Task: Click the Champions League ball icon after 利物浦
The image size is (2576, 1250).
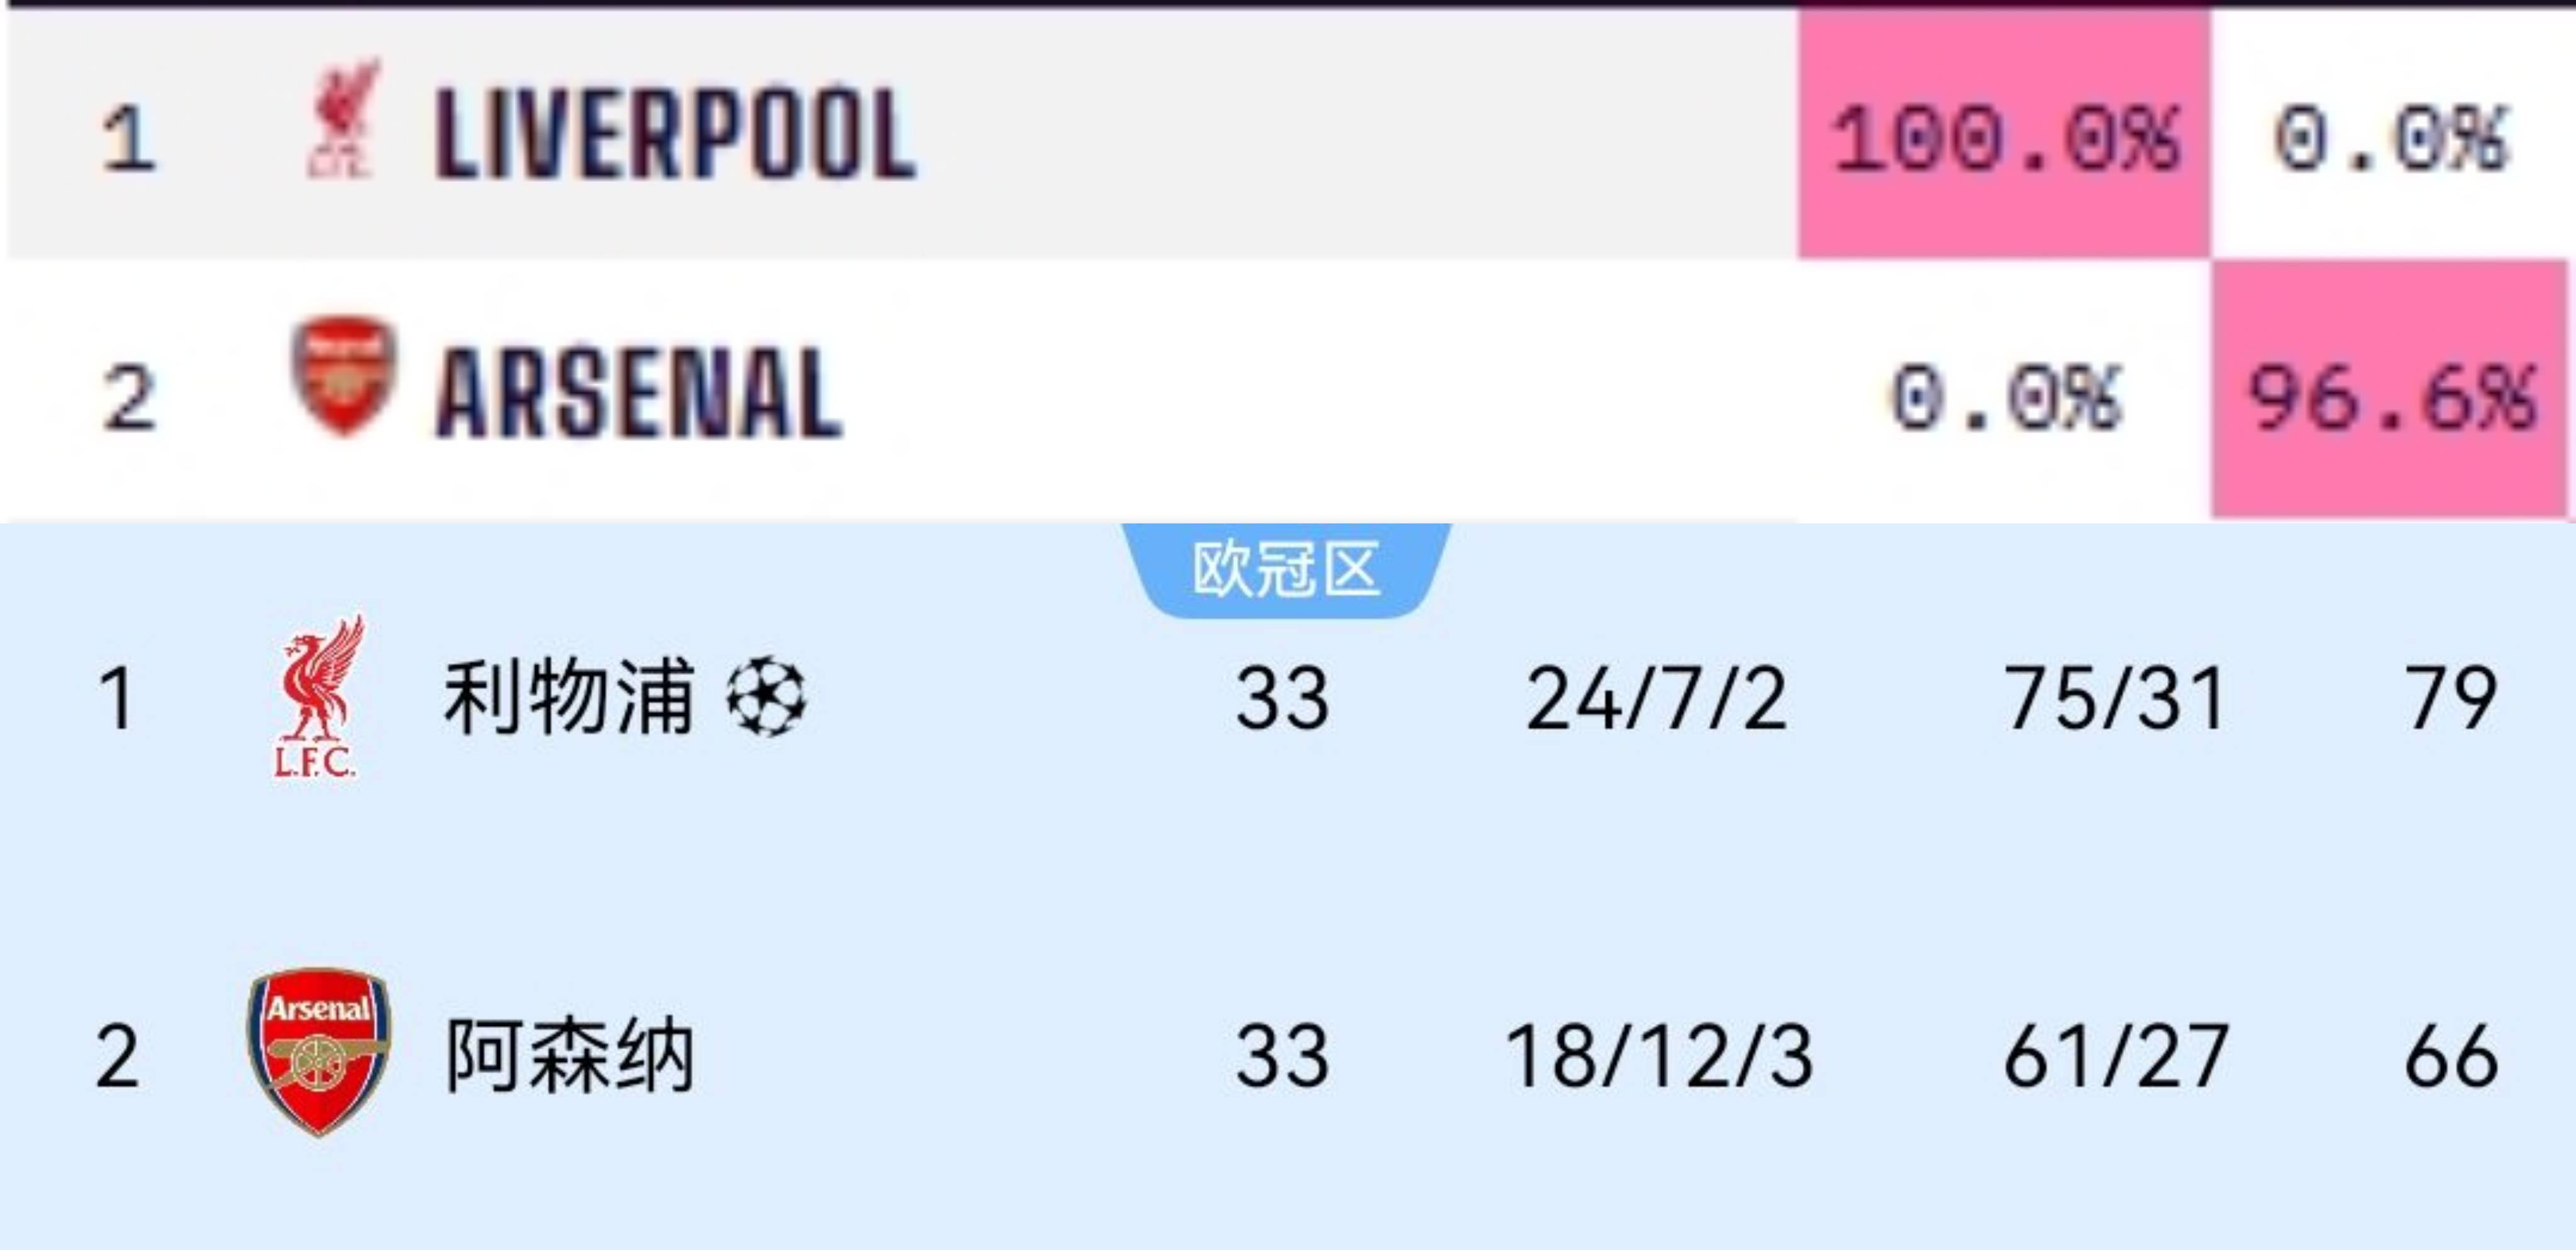Action: click(765, 696)
